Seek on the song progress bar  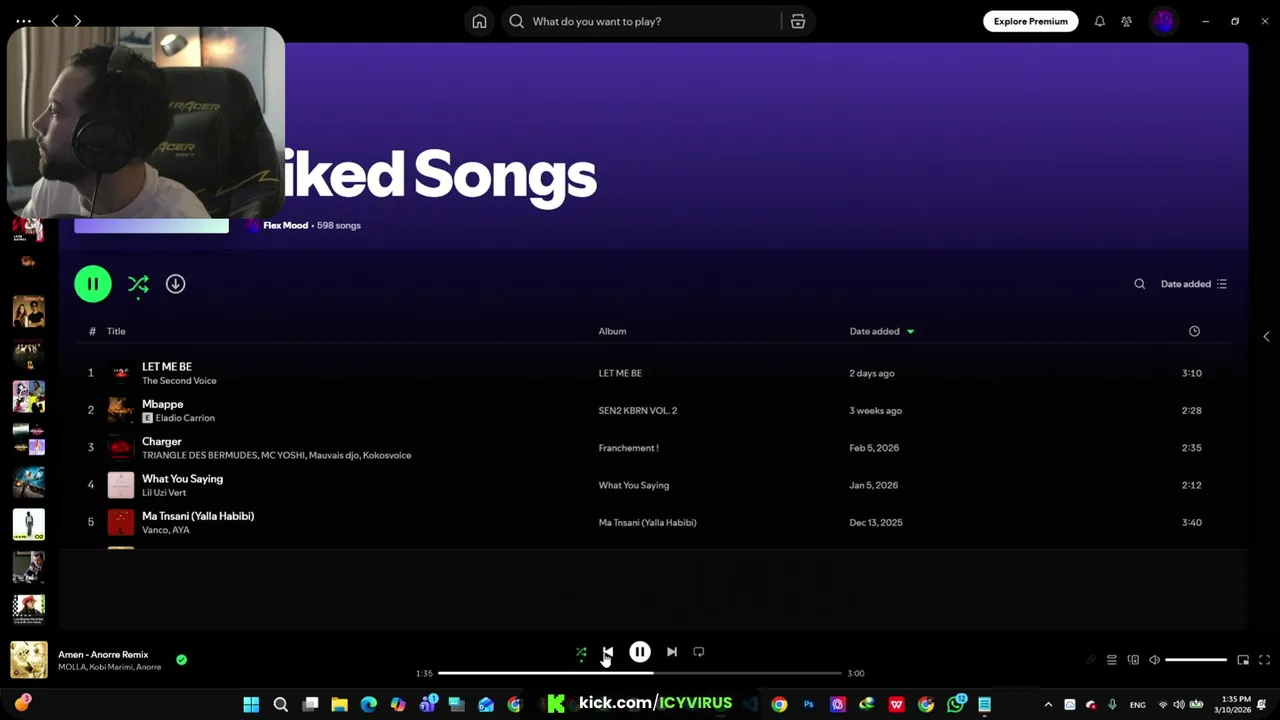[x=640, y=673]
